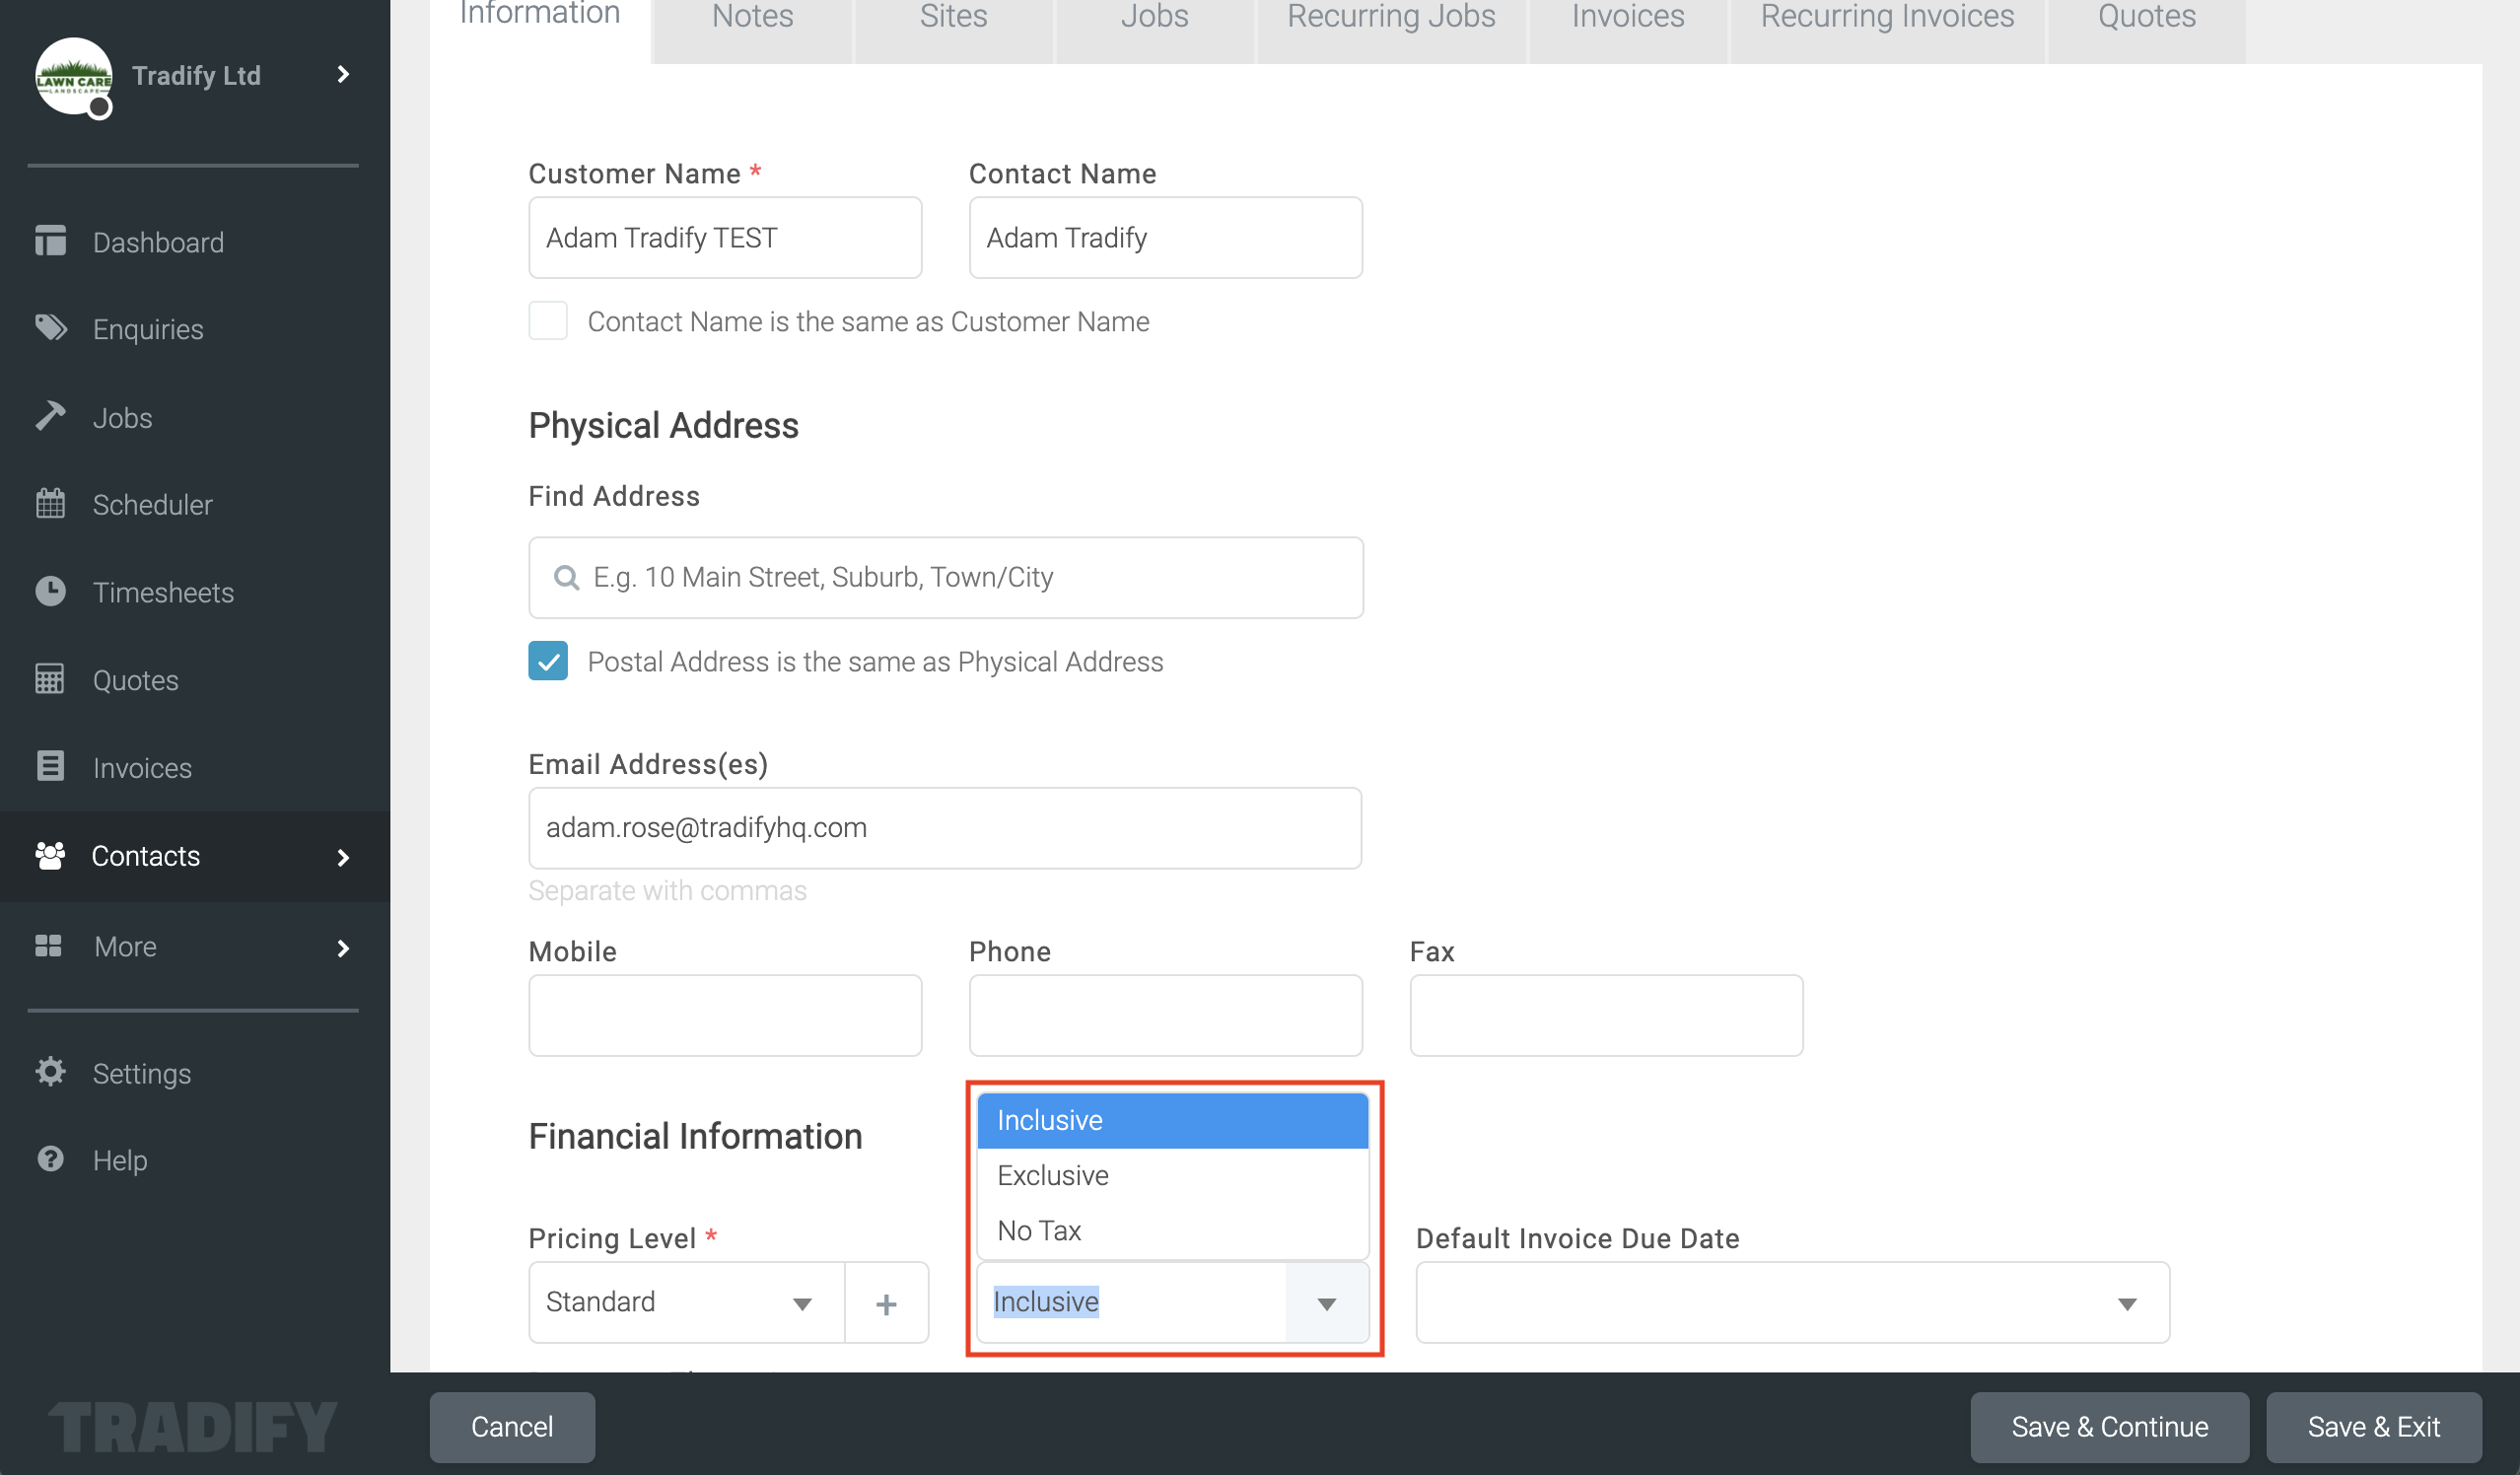This screenshot has width=2520, height=1475.
Task: Untick Postal Address same as Physical Address
Action: (x=548, y=661)
